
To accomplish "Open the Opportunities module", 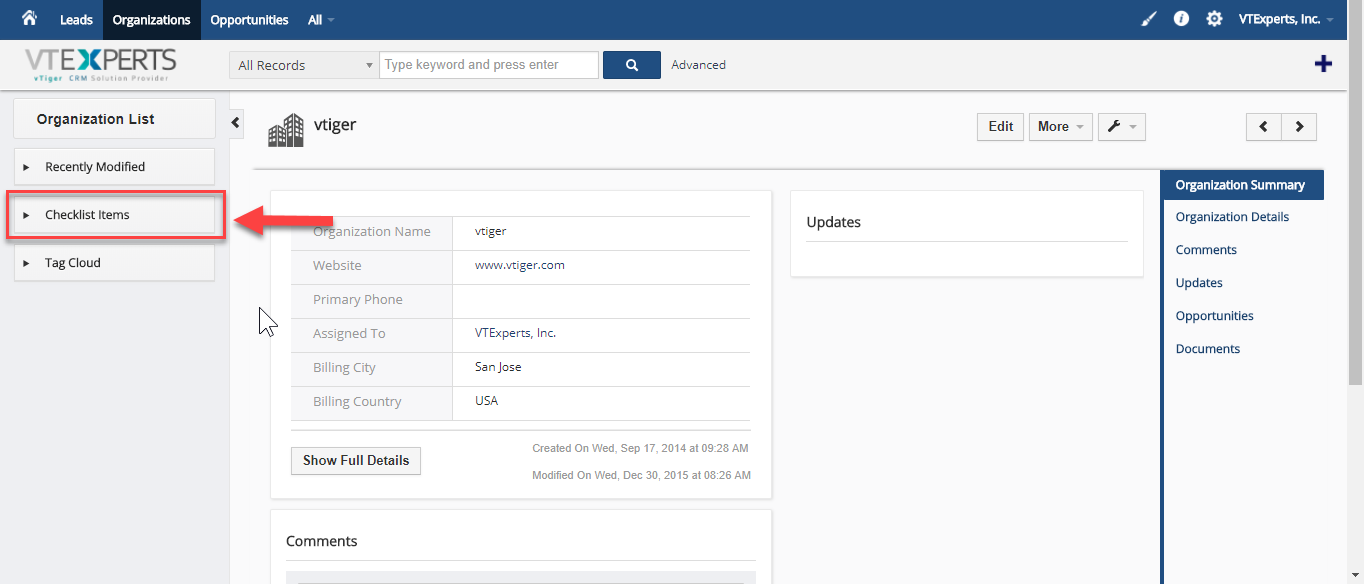I will pos(249,20).
